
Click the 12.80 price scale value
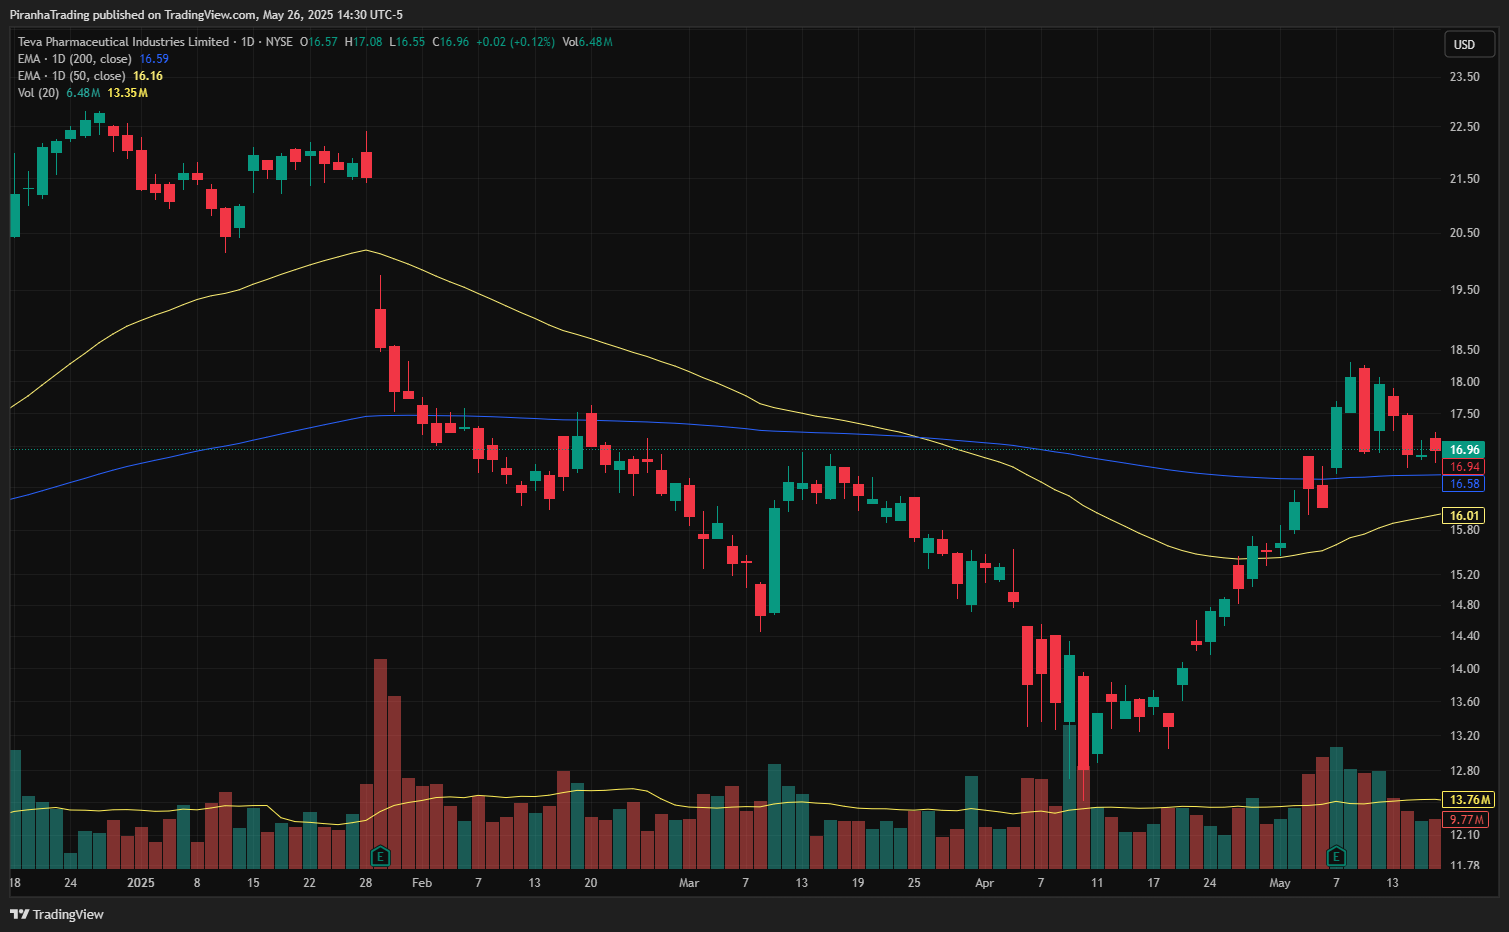coord(1464,771)
